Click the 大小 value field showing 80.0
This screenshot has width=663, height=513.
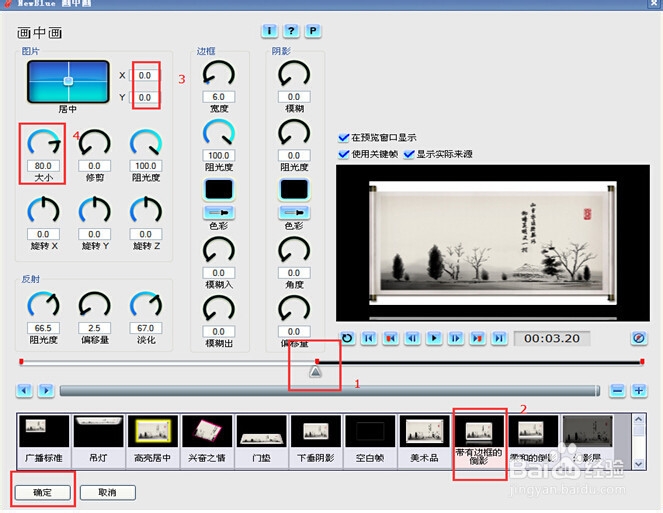(x=43, y=166)
